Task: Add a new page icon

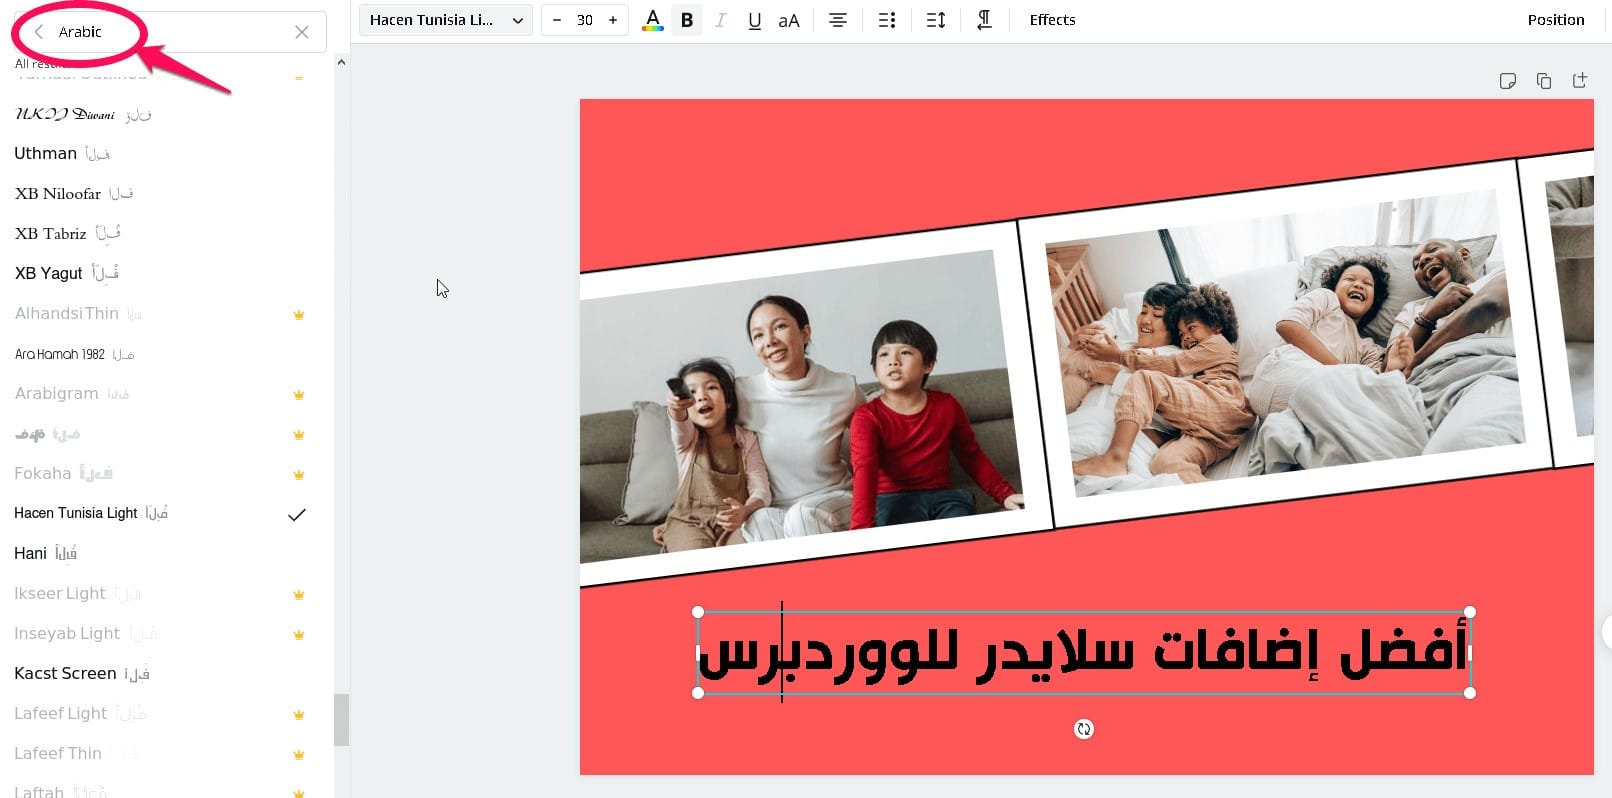Action: click(x=1580, y=81)
